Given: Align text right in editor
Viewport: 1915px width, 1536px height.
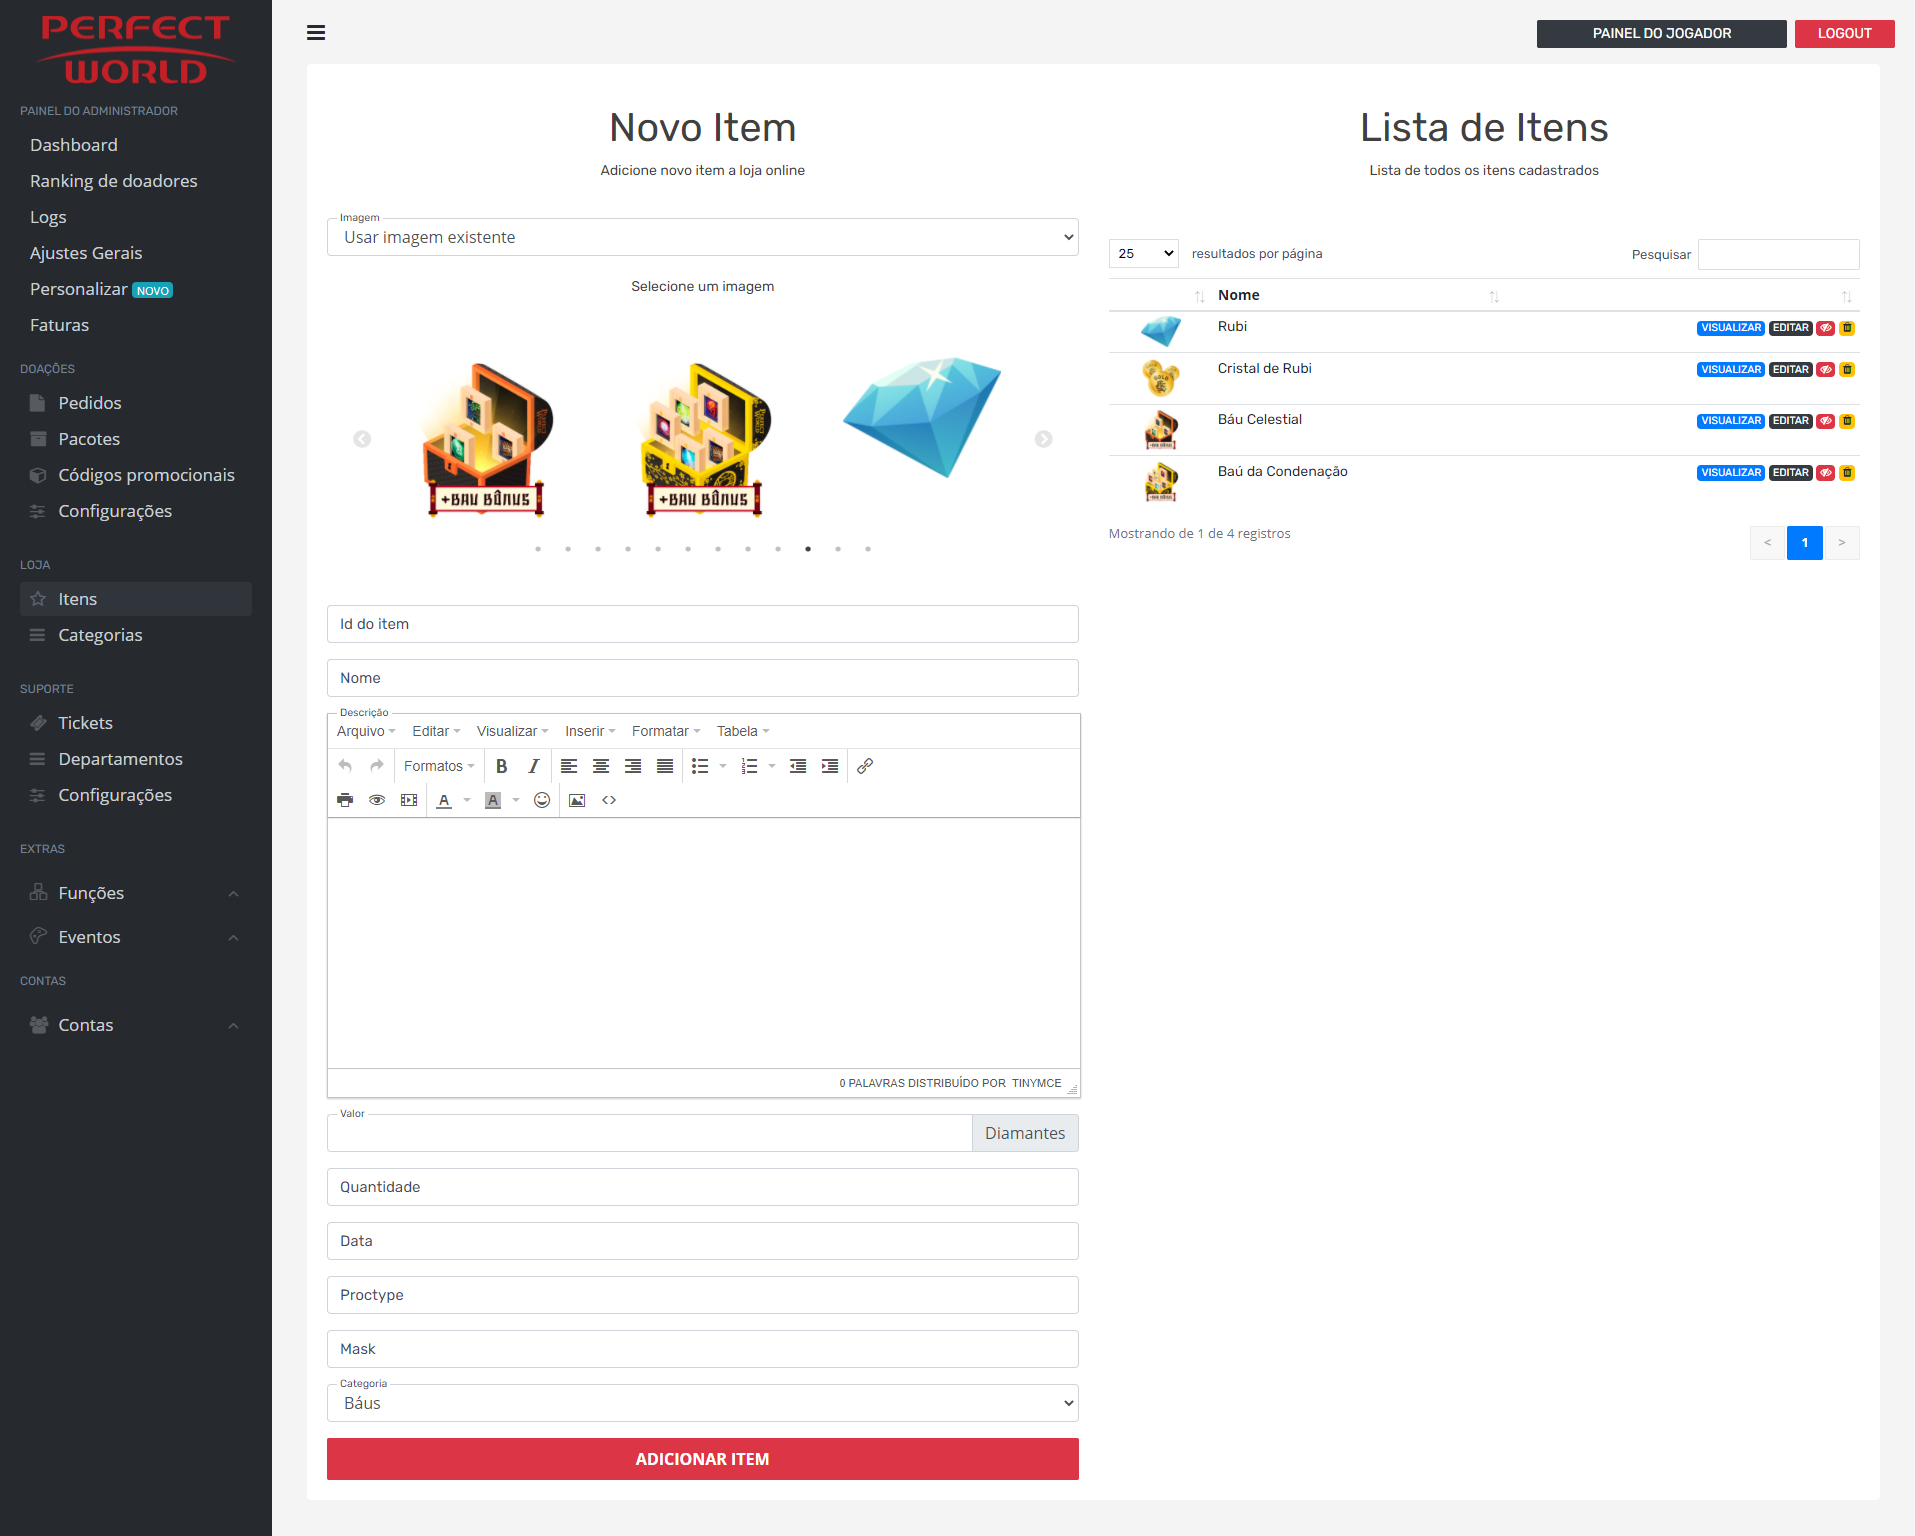Looking at the screenshot, I should 633,766.
